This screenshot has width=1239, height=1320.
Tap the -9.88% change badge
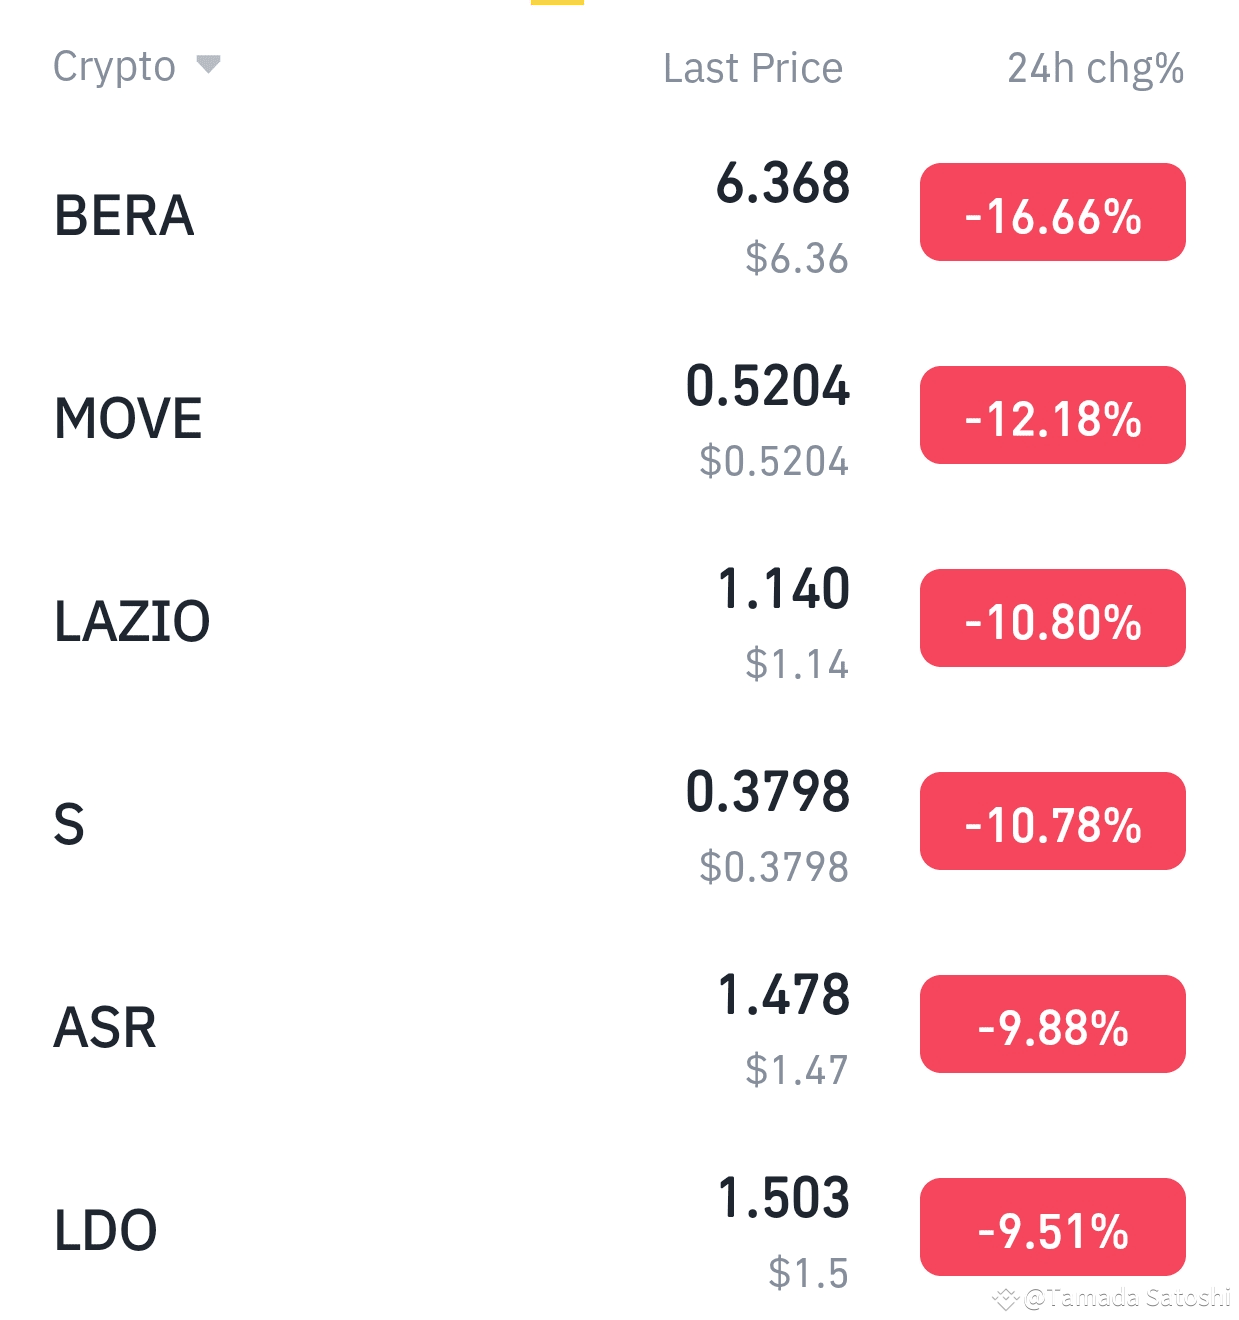[x=1053, y=1024]
